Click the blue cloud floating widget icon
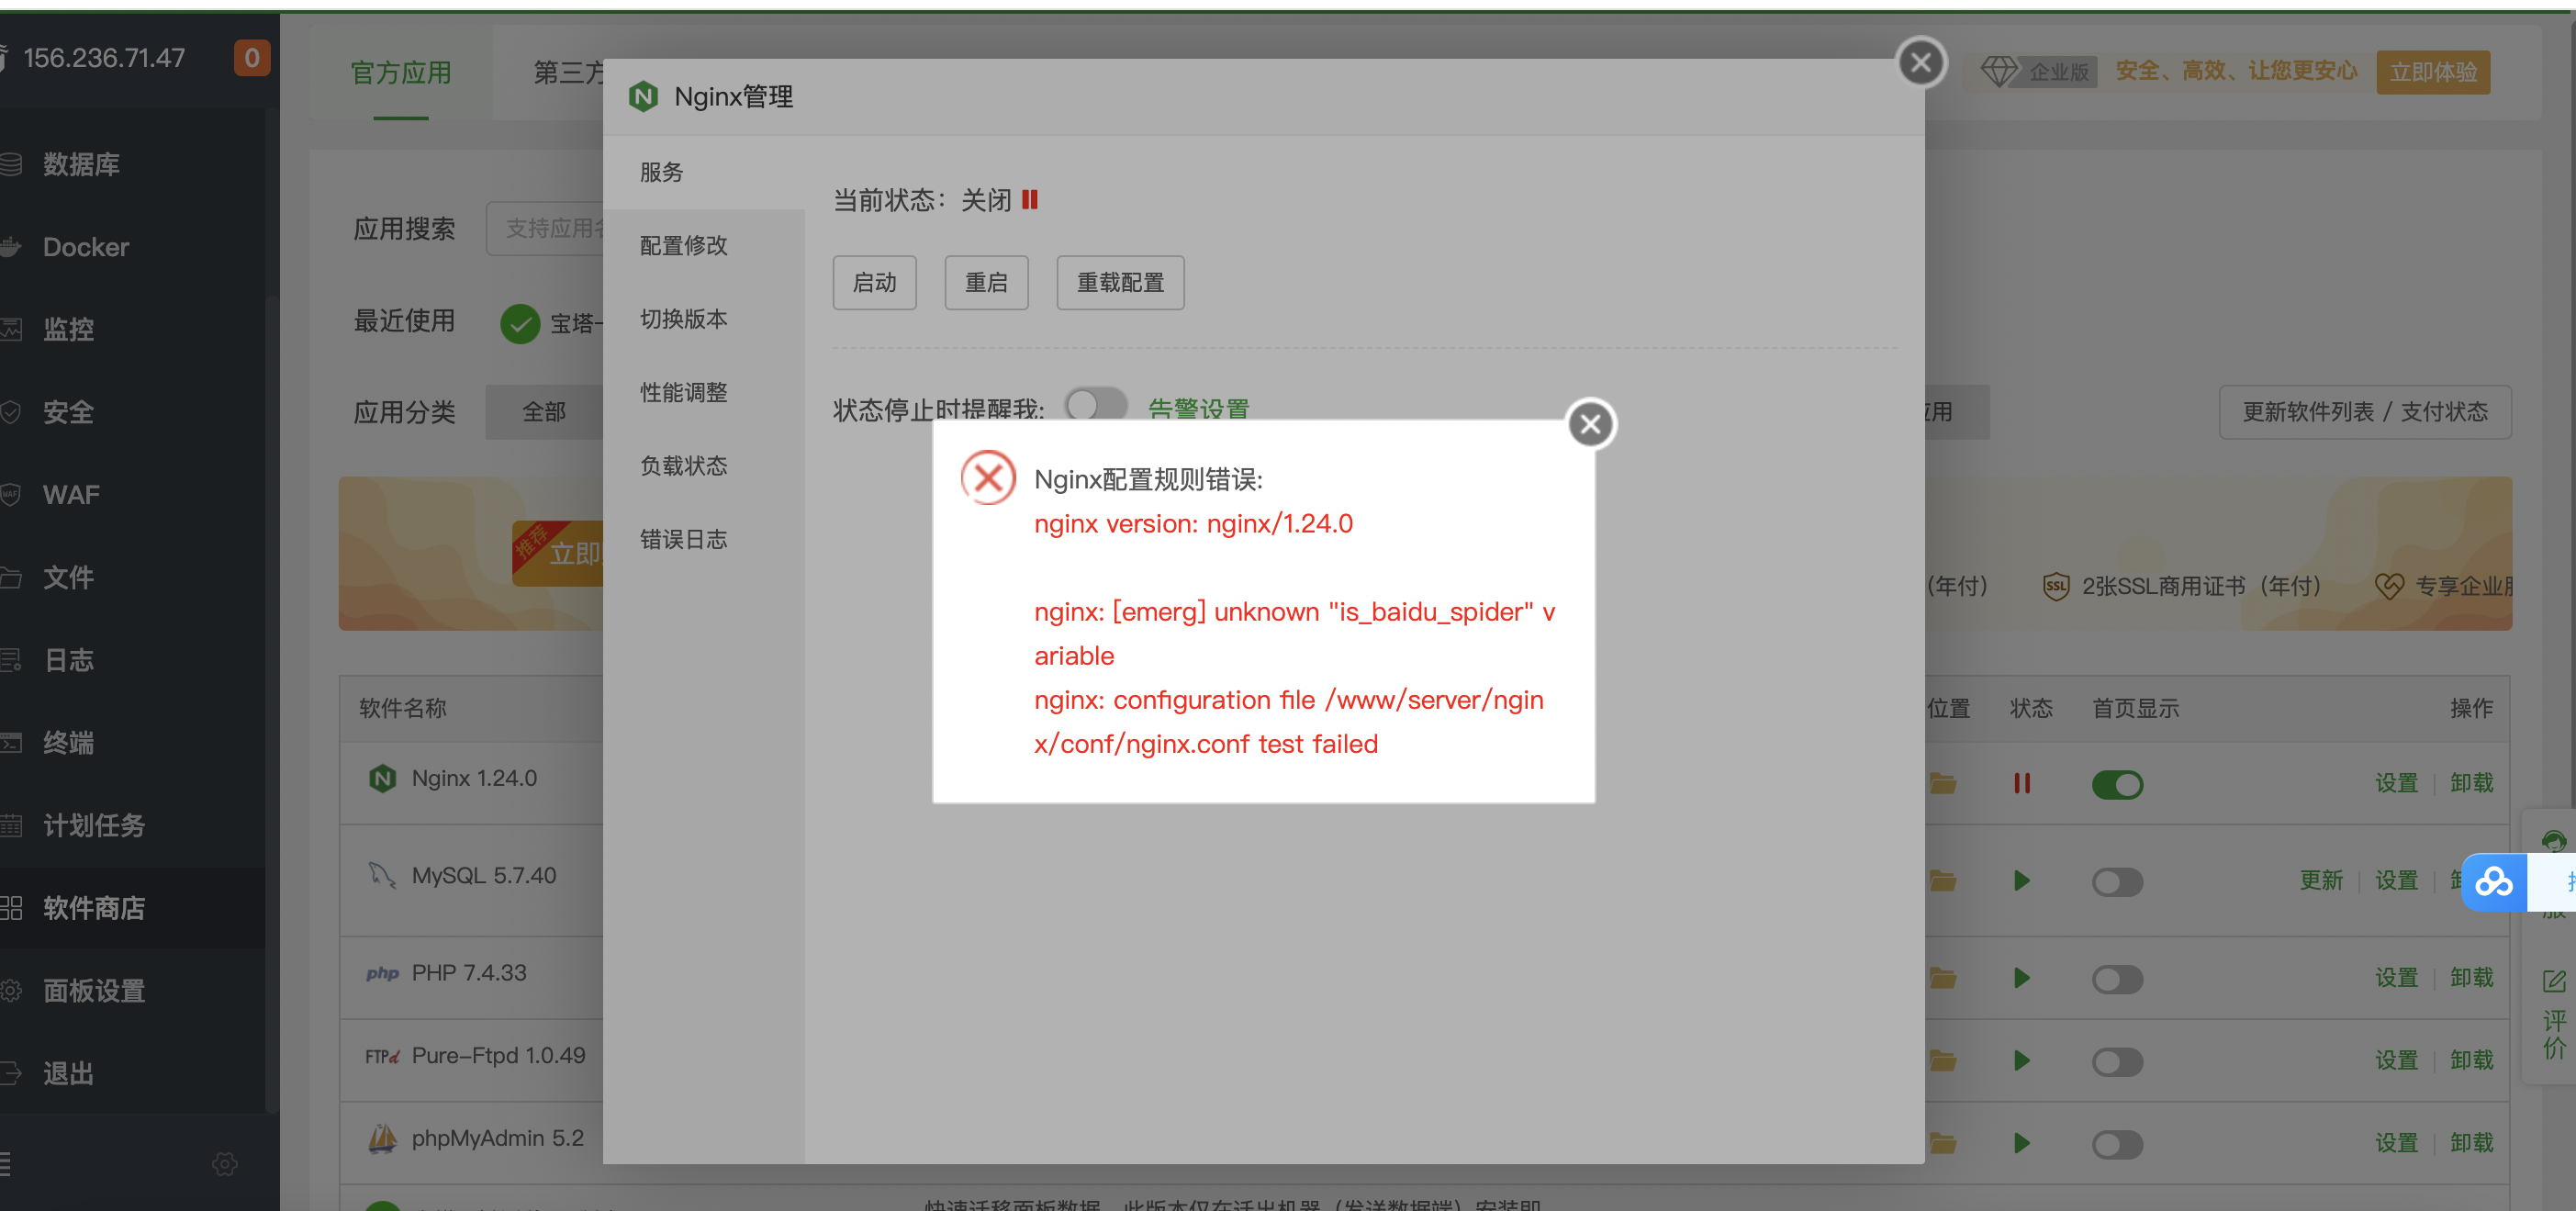This screenshot has height=1211, width=2576. [x=2494, y=882]
